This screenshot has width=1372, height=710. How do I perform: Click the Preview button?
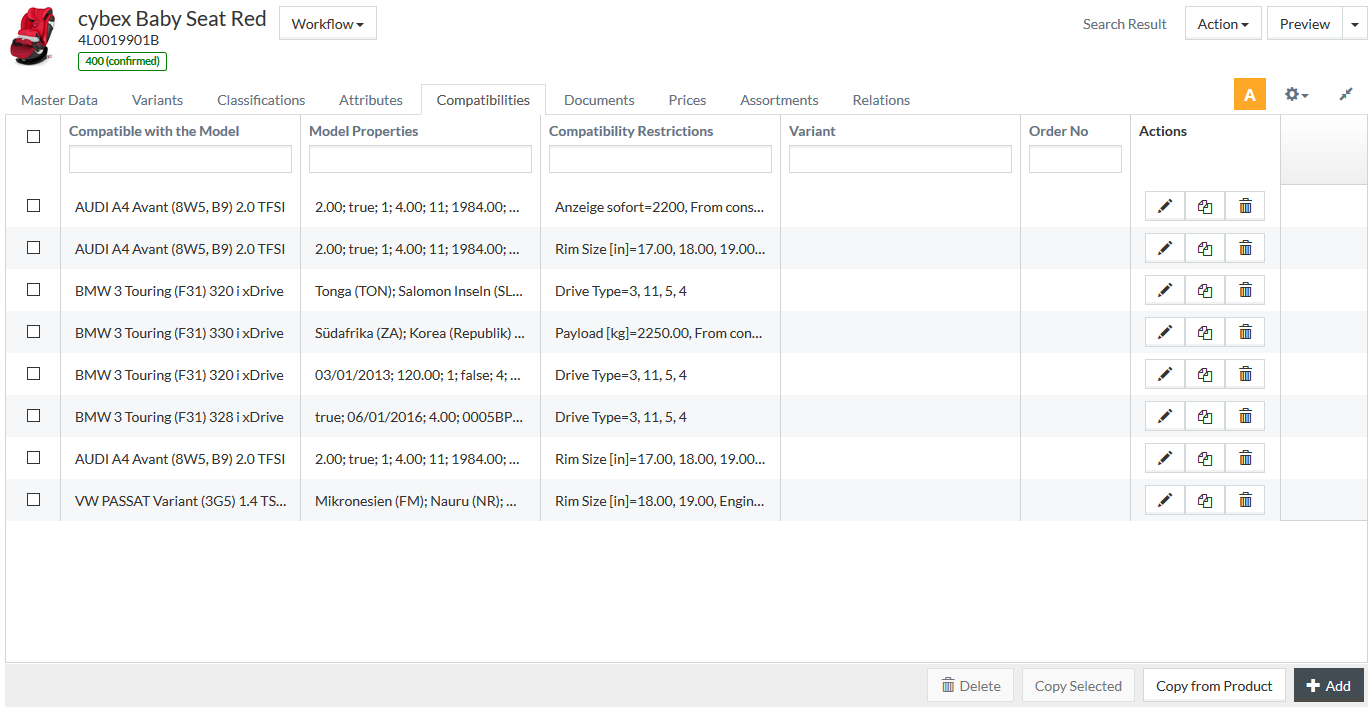click(x=1305, y=24)
